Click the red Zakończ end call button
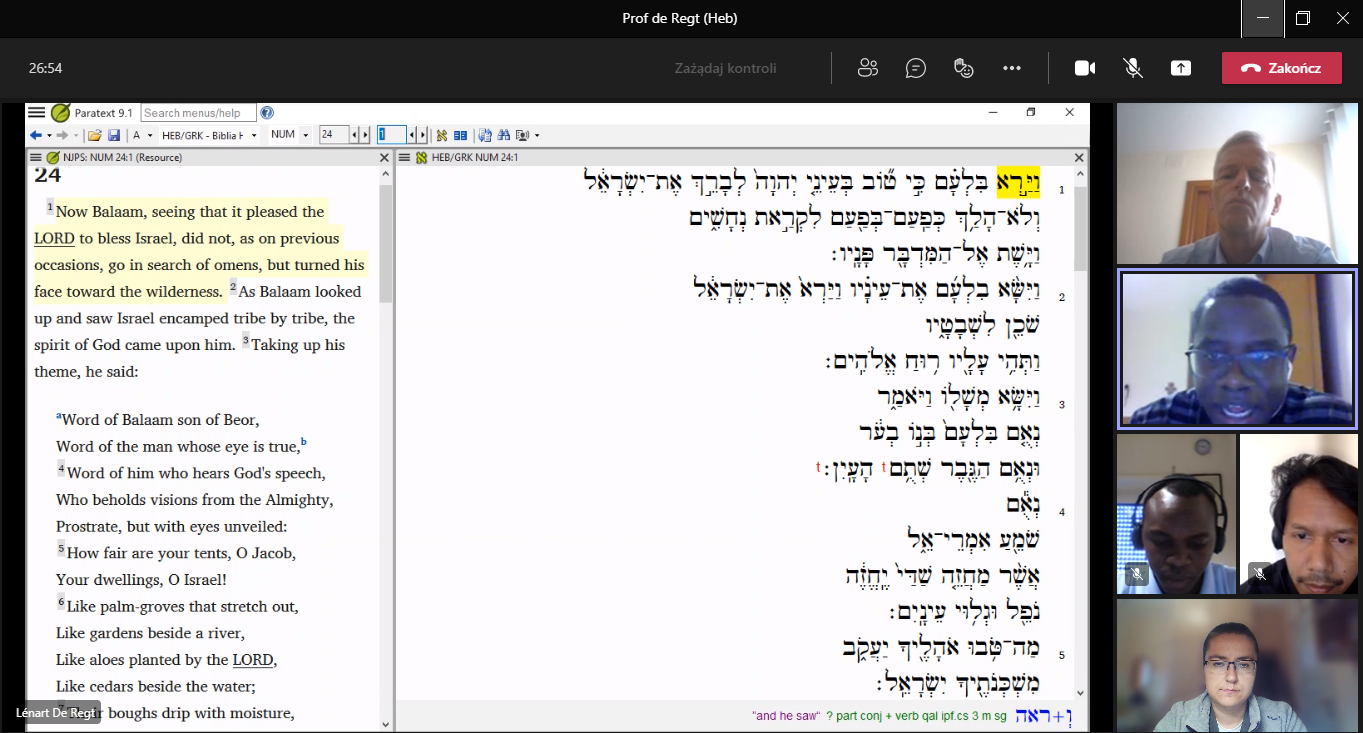 [x=1281, y=68]
